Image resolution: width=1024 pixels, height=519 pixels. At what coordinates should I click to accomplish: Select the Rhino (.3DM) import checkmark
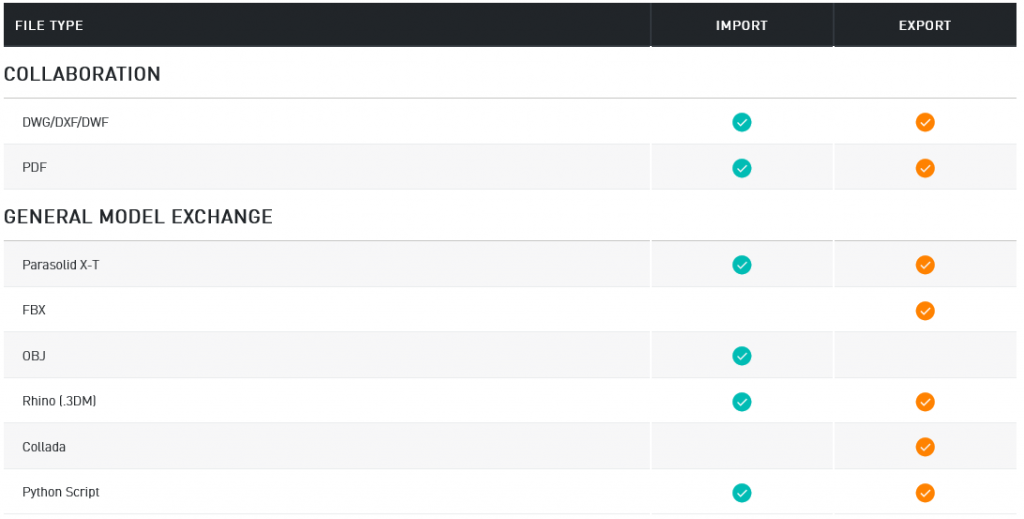(741, 401)
